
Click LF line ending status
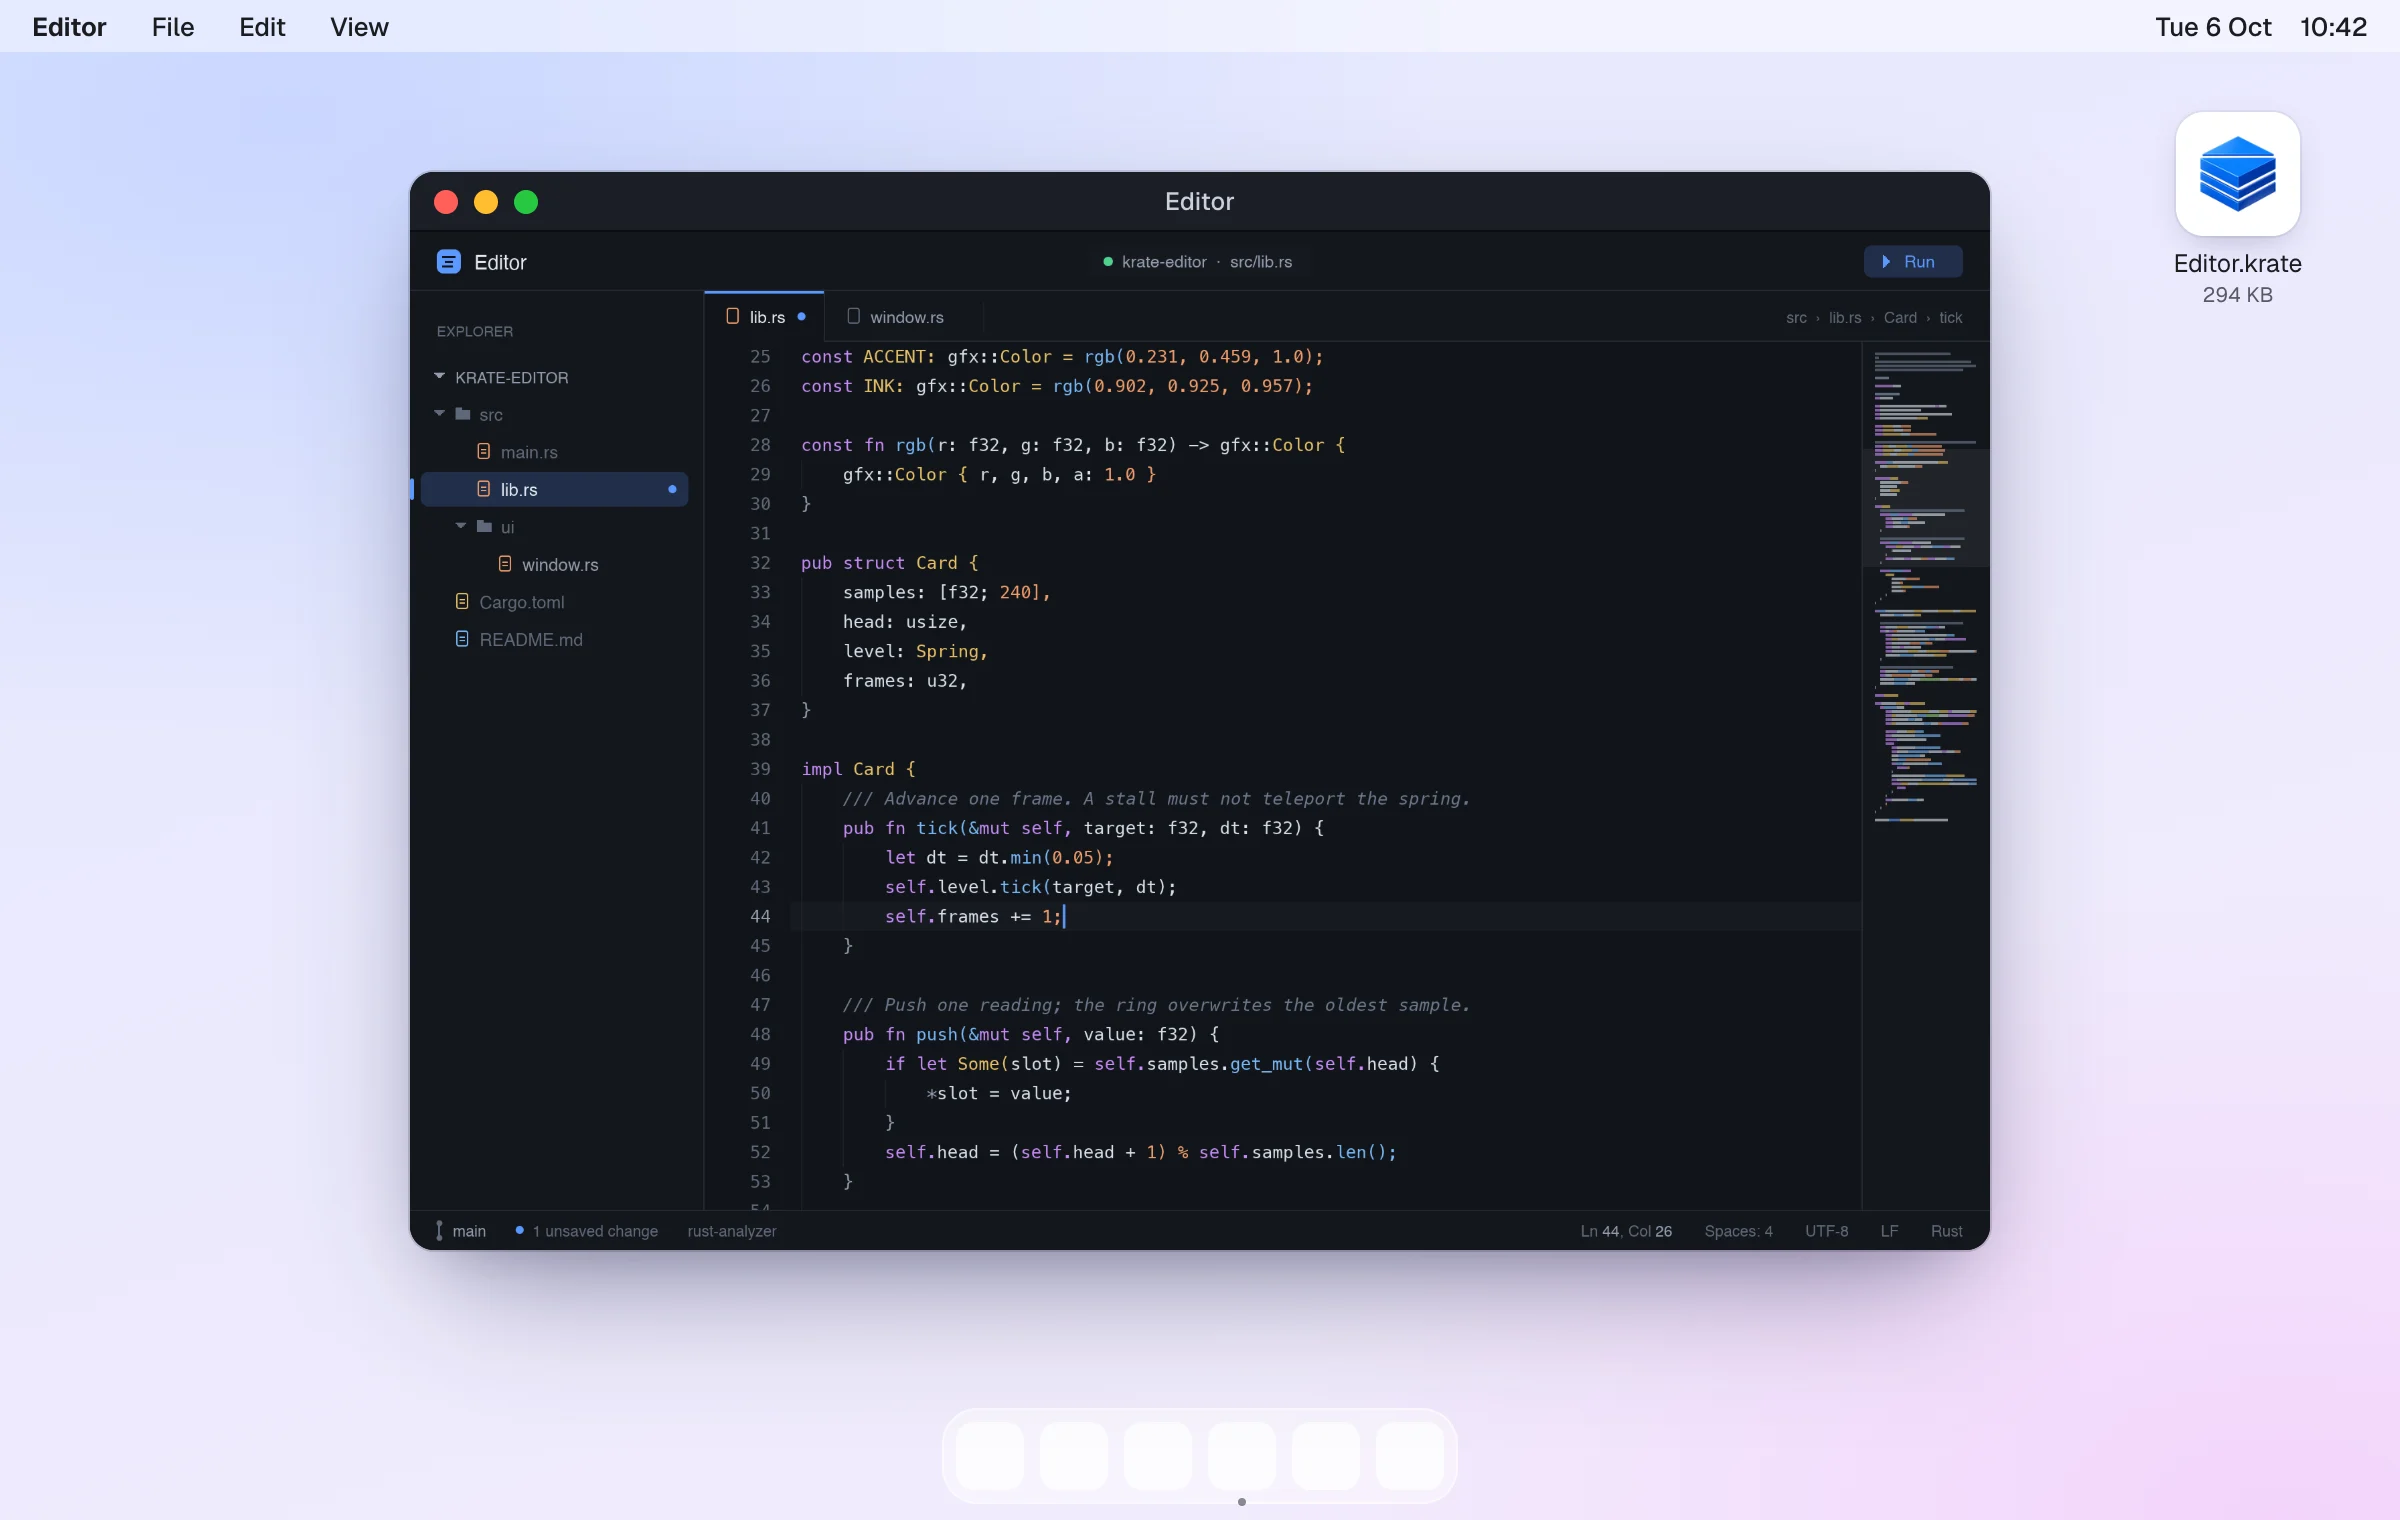point(1889,1231)
